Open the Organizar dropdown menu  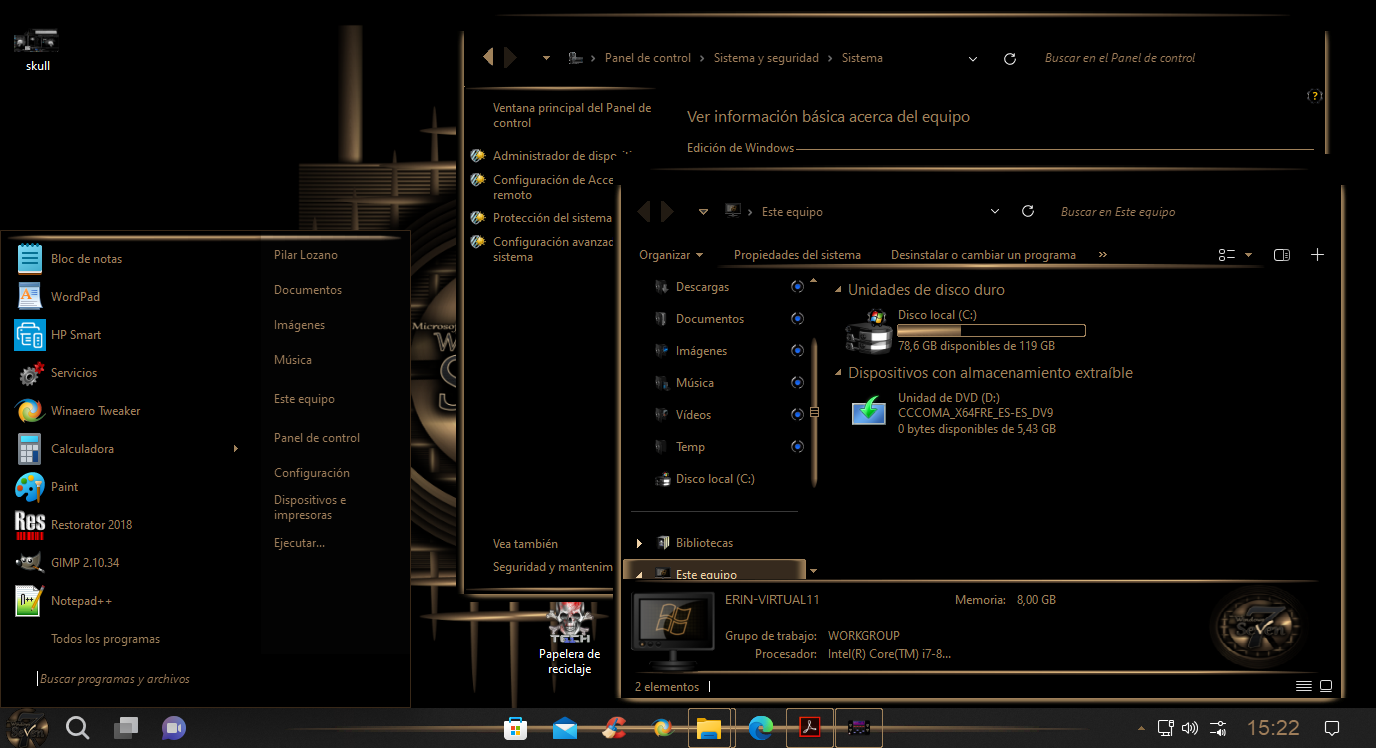pyautogui.click(x=671, y=254)
